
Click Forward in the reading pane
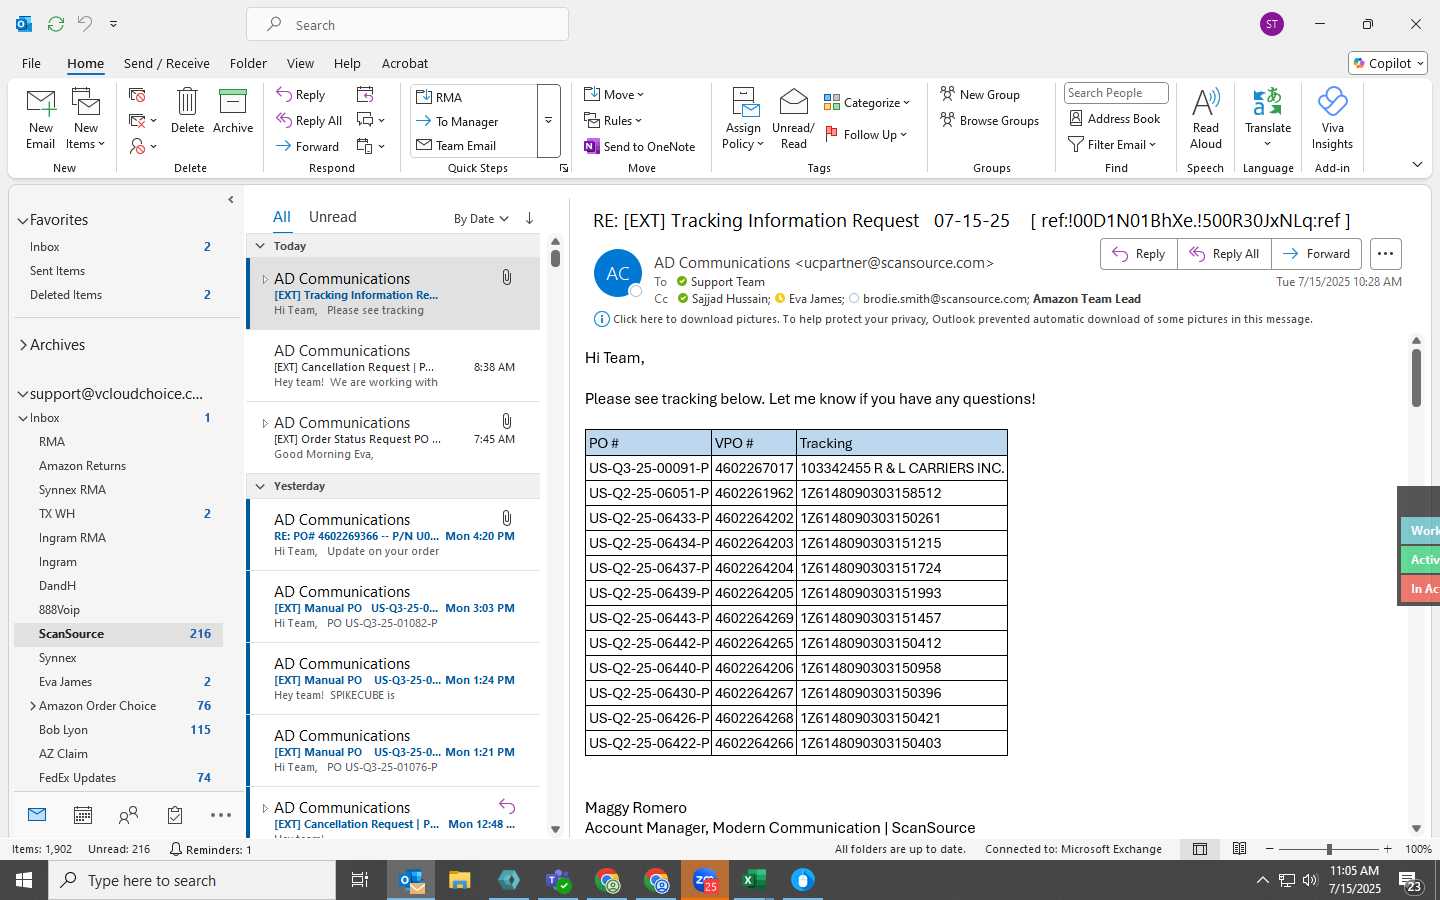1316,254
